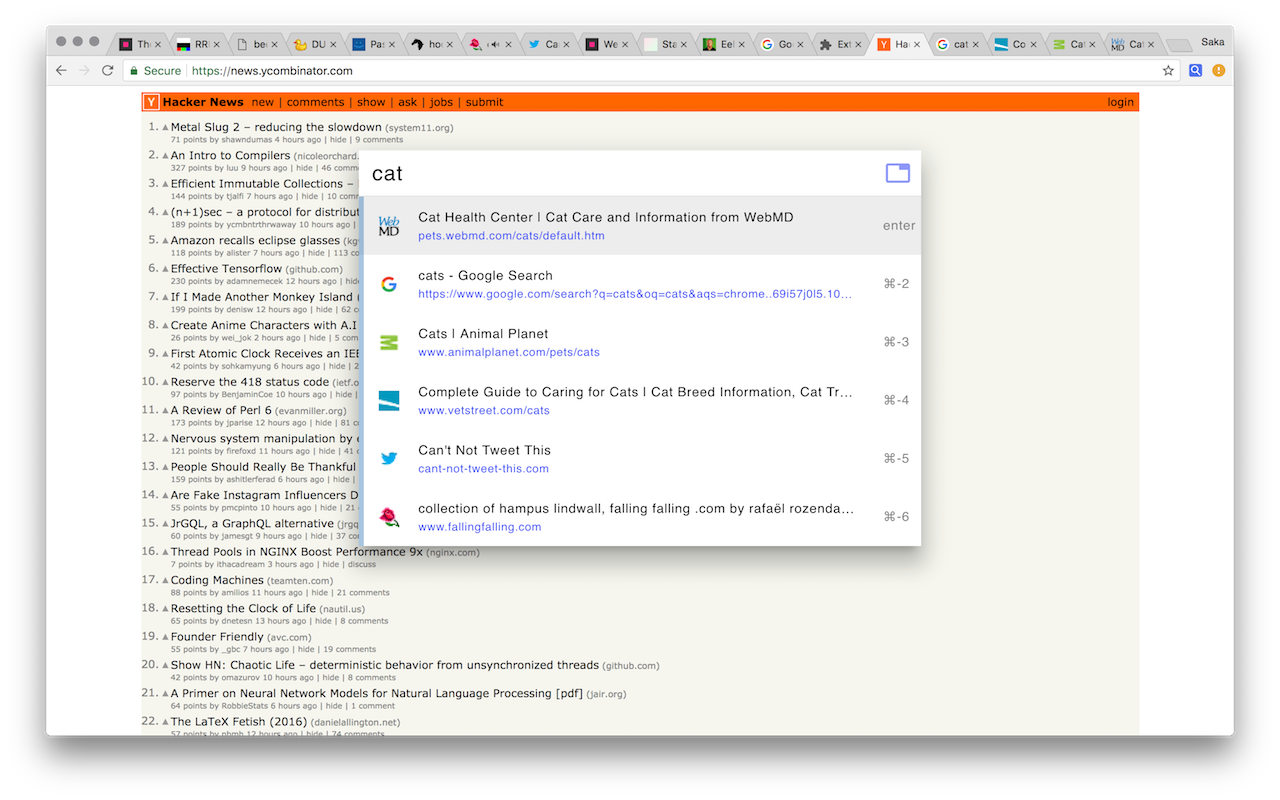The image size is (1280, 800).
Task: Upvote the Effective Tensorflow story
Action: (165, 269)
